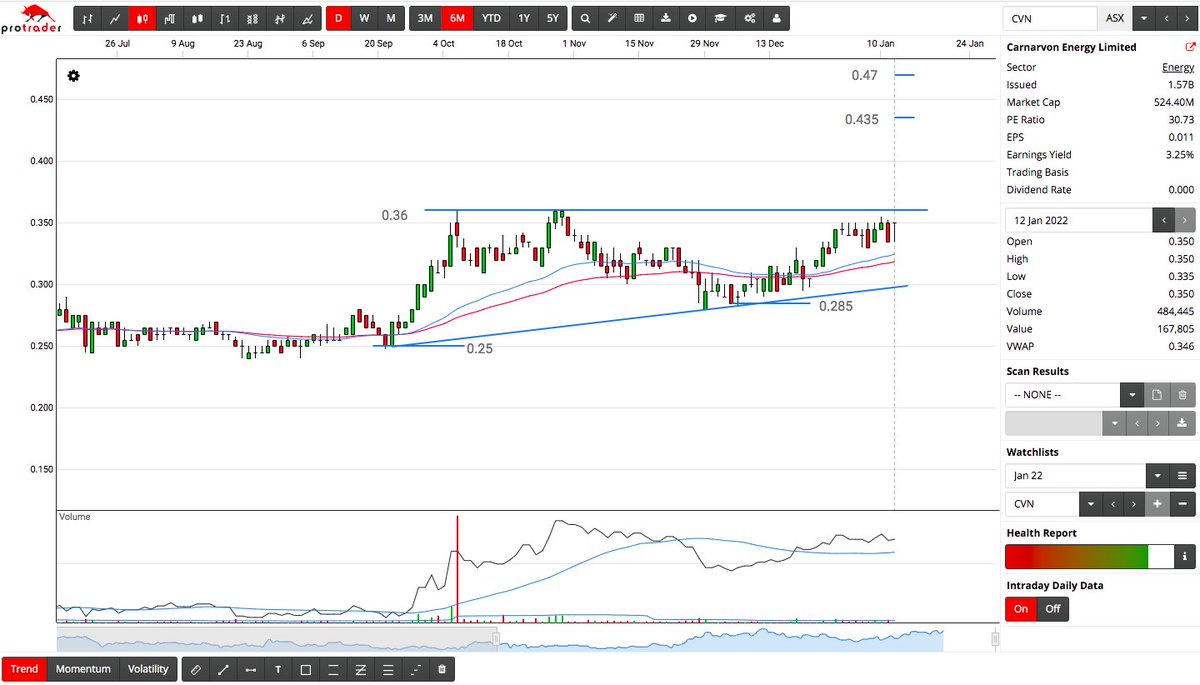Open the education graduation cap icon
This screenshot has height=685, width=1200.
[720, 18]
